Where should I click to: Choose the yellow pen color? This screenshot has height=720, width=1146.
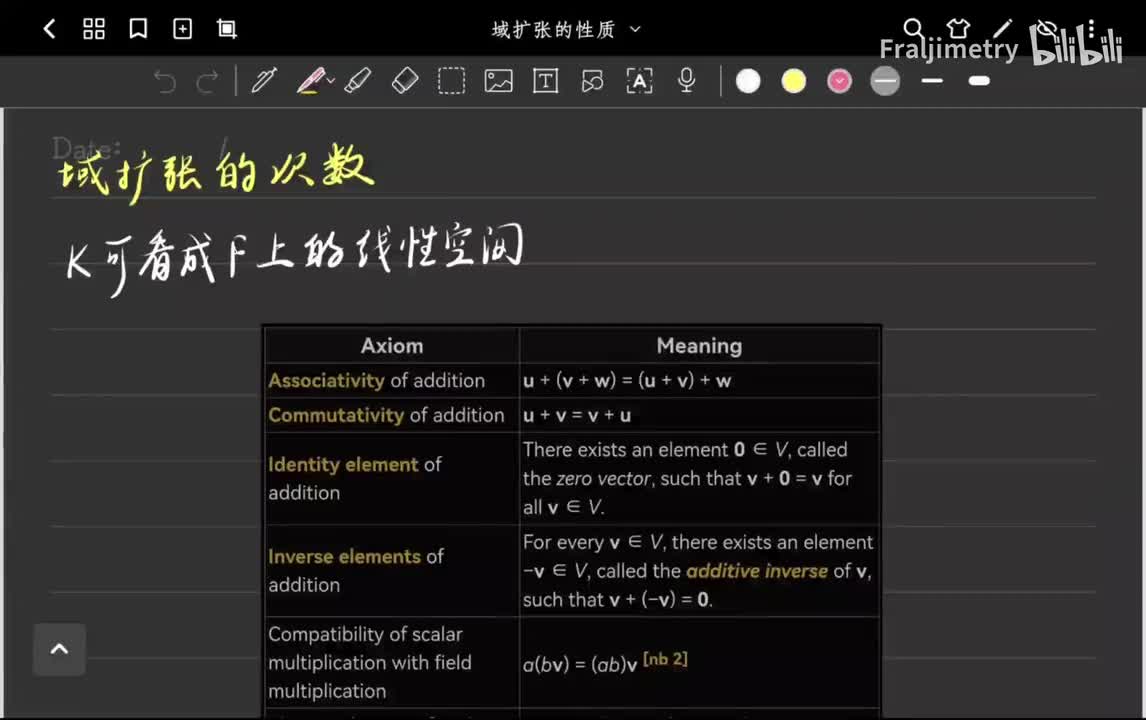pyautogui.click(x=794, y=81)
